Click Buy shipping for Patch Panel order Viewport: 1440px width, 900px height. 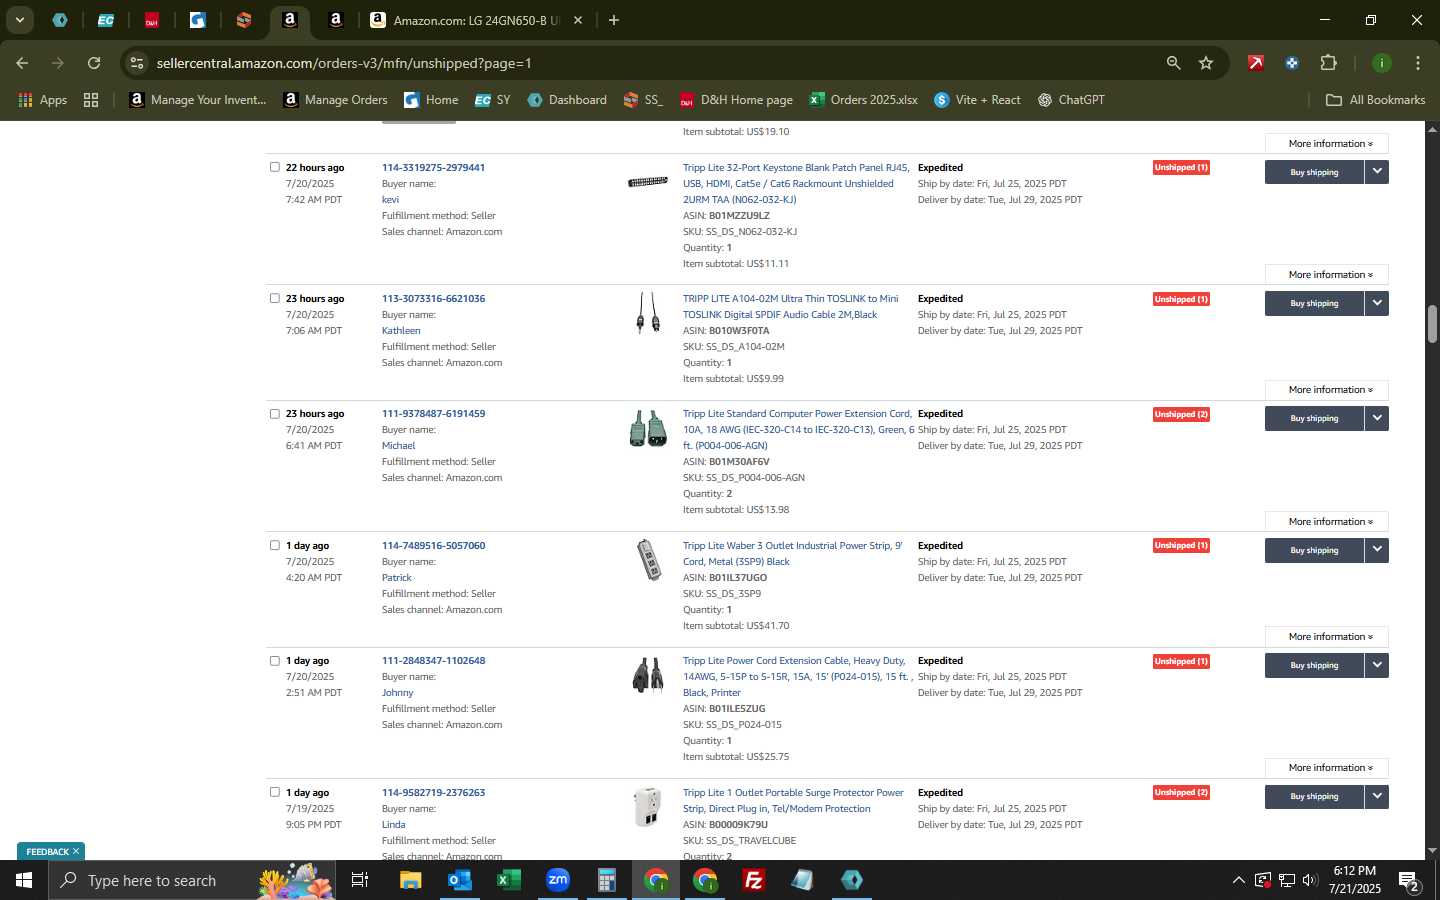1314,172
